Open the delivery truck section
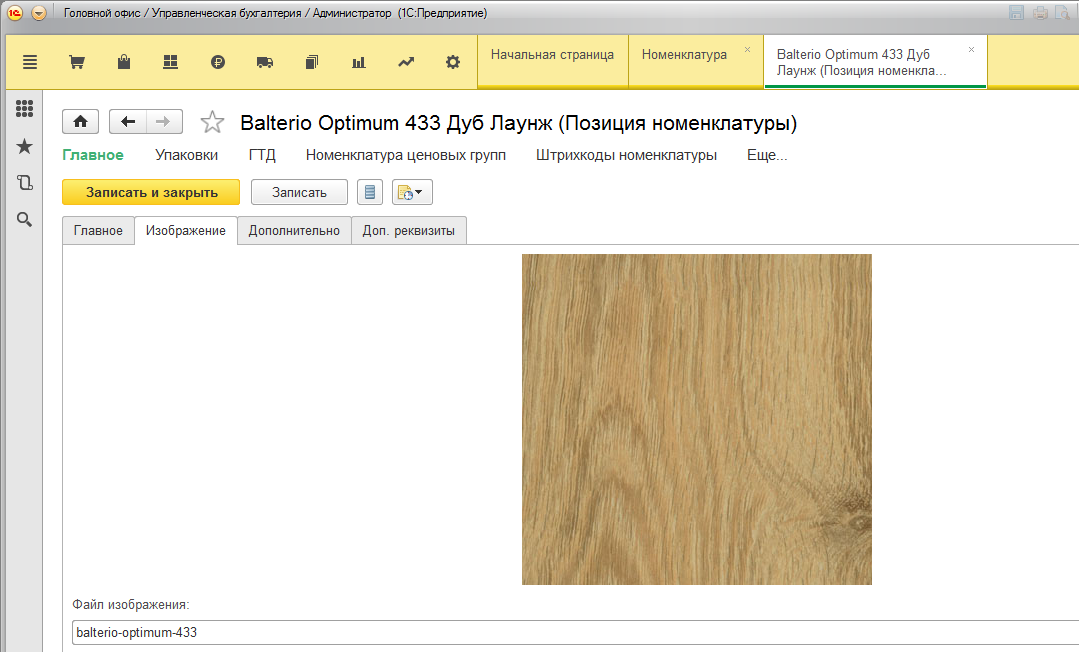Image resolution: width=1079 pixels, height=652 pixels. (x=264, y=62)
